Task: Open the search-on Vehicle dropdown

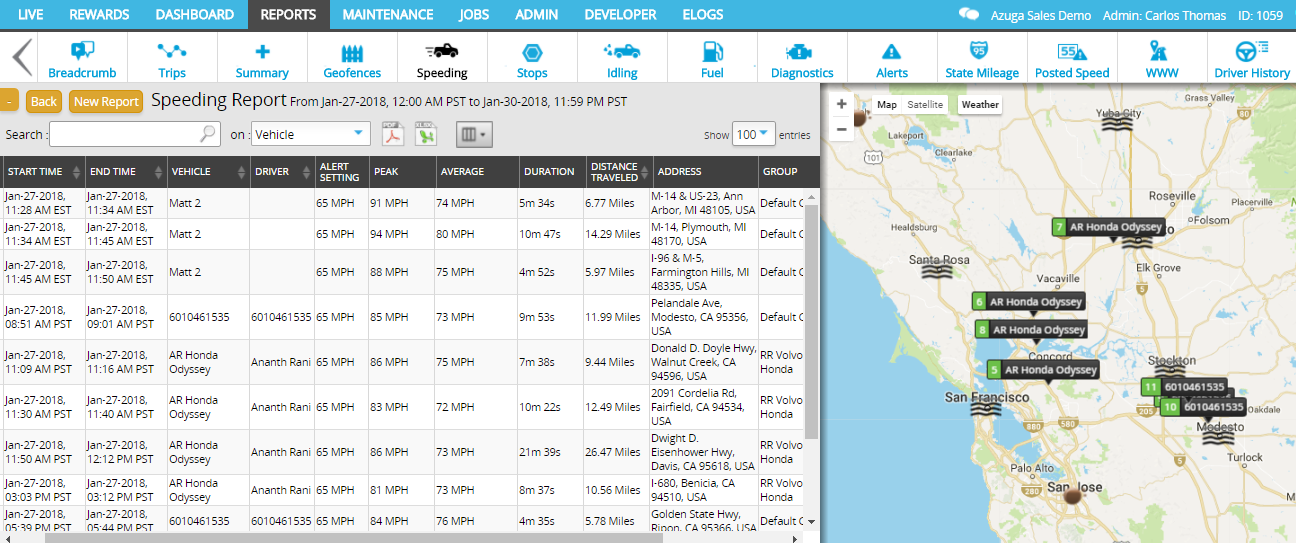Action: [310, 134]
